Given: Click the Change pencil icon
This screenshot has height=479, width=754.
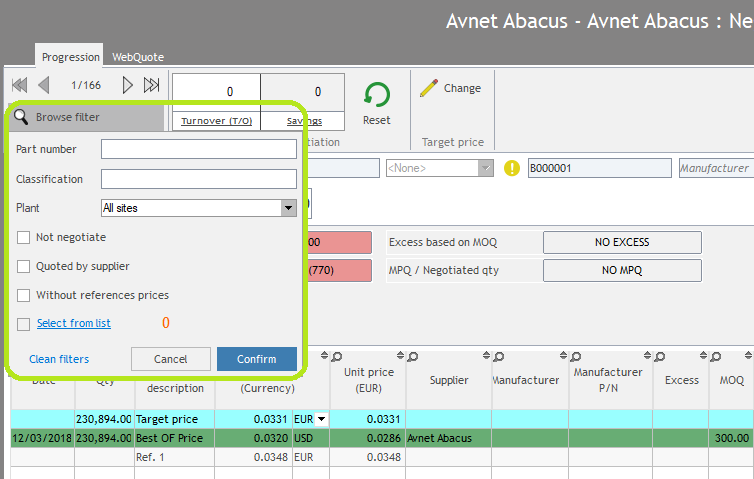Looking at the screenshot, I should click(429, 88).
